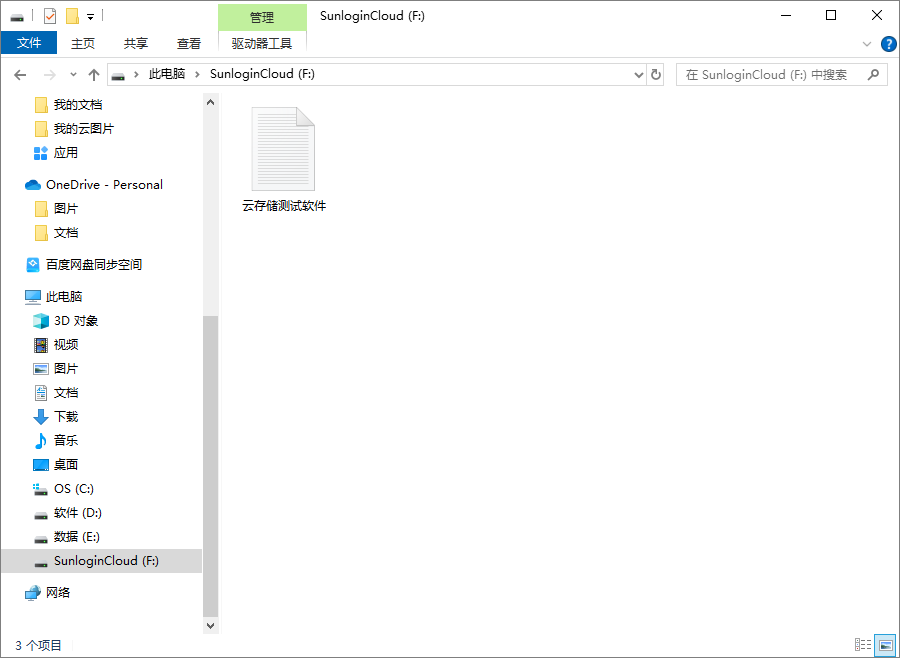Screen dimensions: 900x658
Task: Switch to the 查看 ribbon tab
Action: click(x=189, y=43)
